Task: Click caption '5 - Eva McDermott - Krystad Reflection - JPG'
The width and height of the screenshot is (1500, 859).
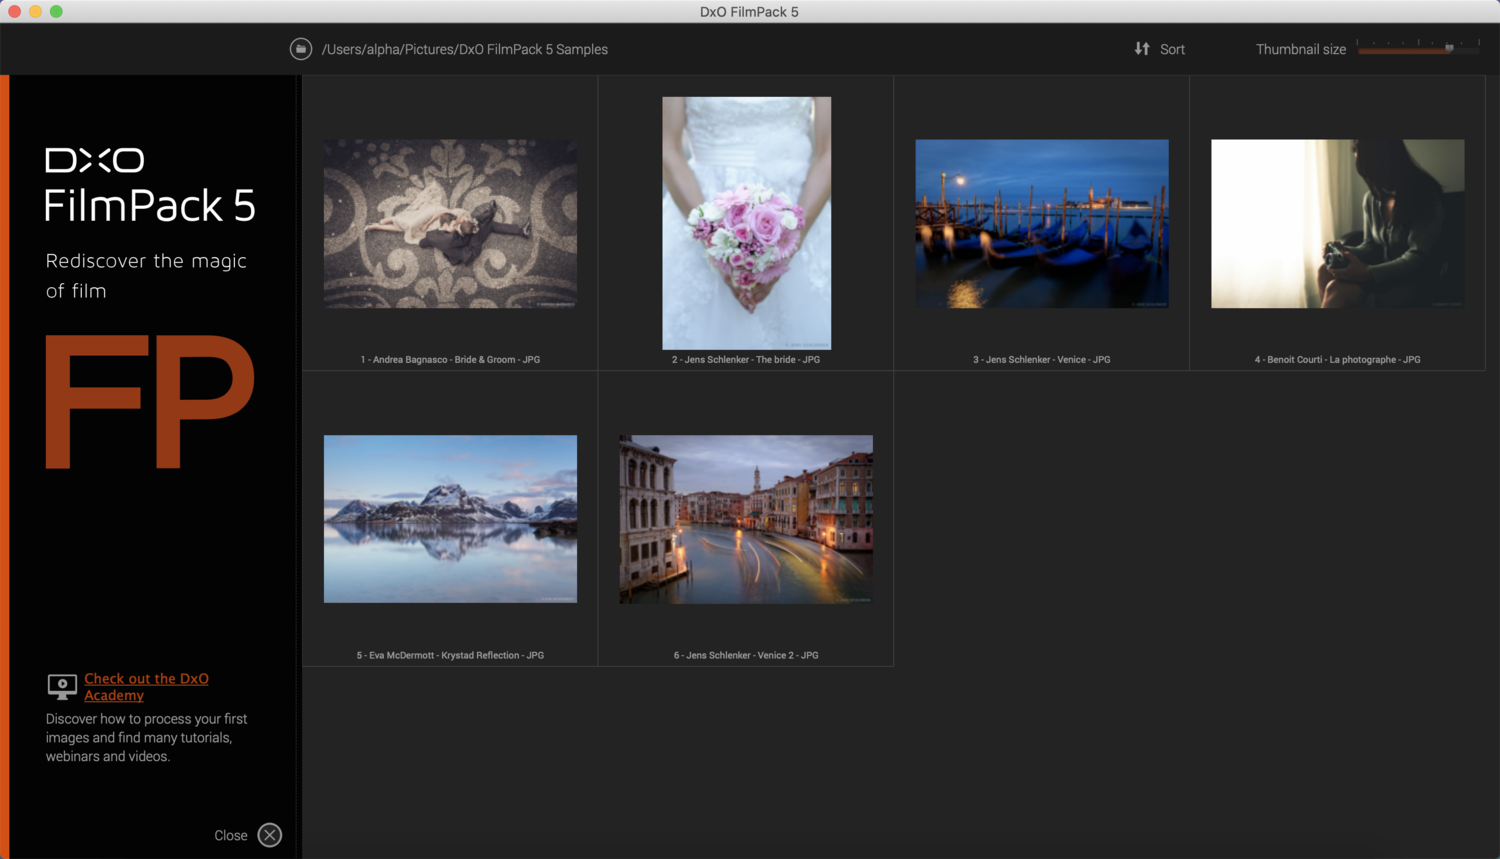Action: pyautogui.click(x=450, y=655)
